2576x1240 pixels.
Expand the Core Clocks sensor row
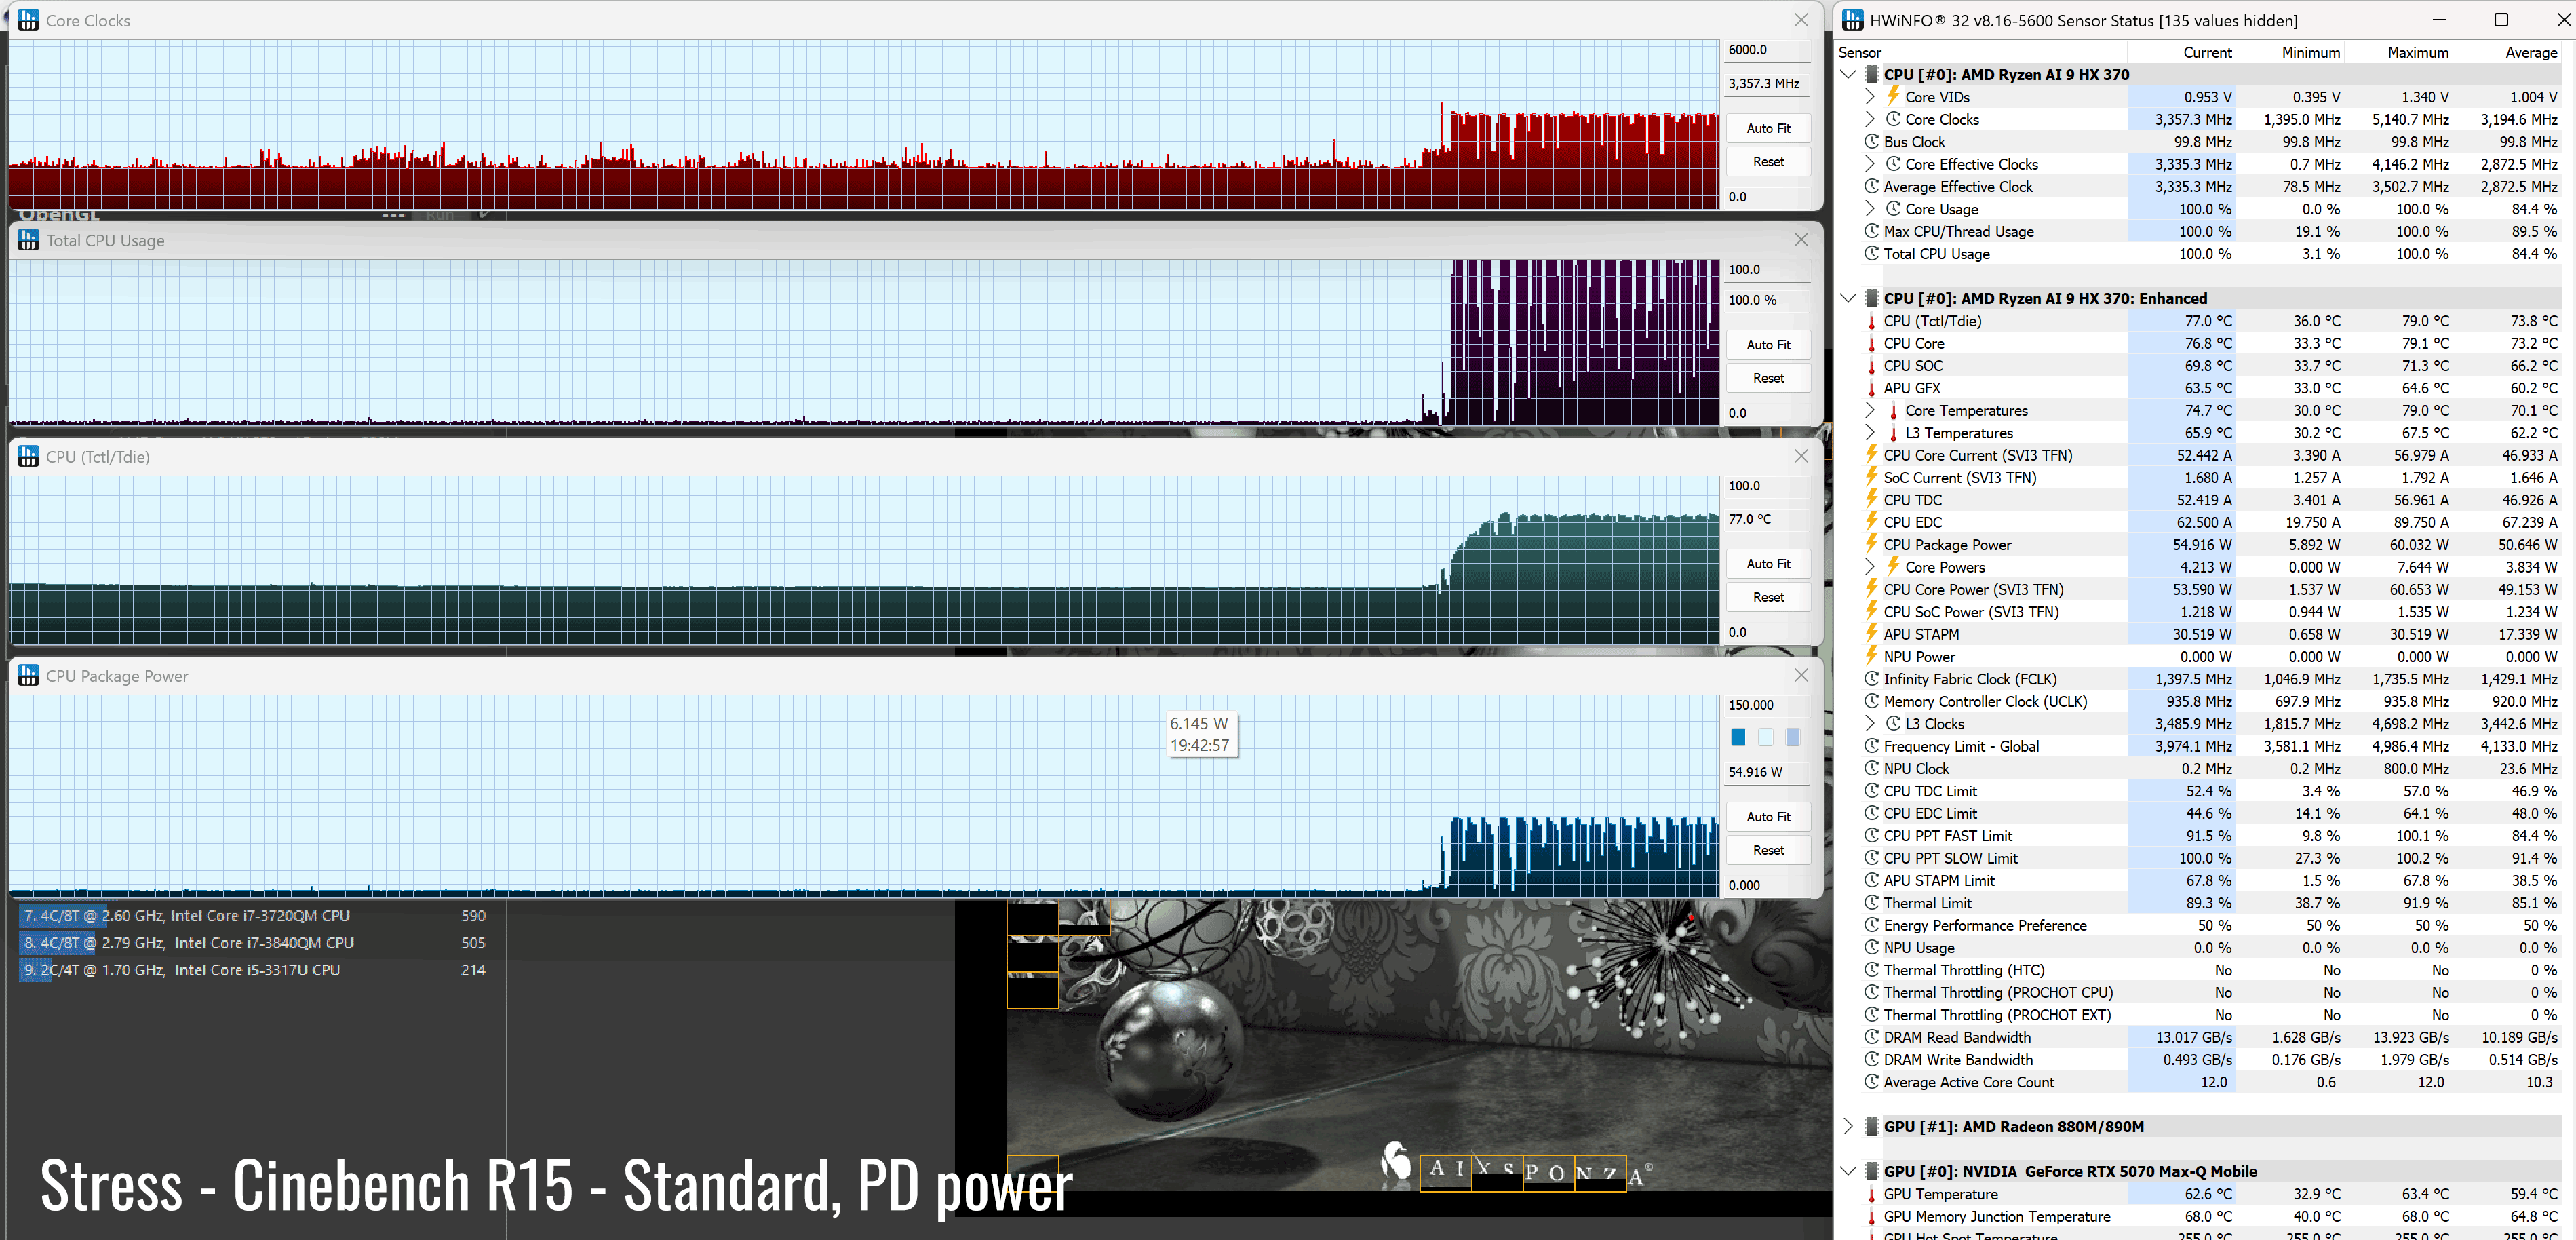coord(1869,119)
